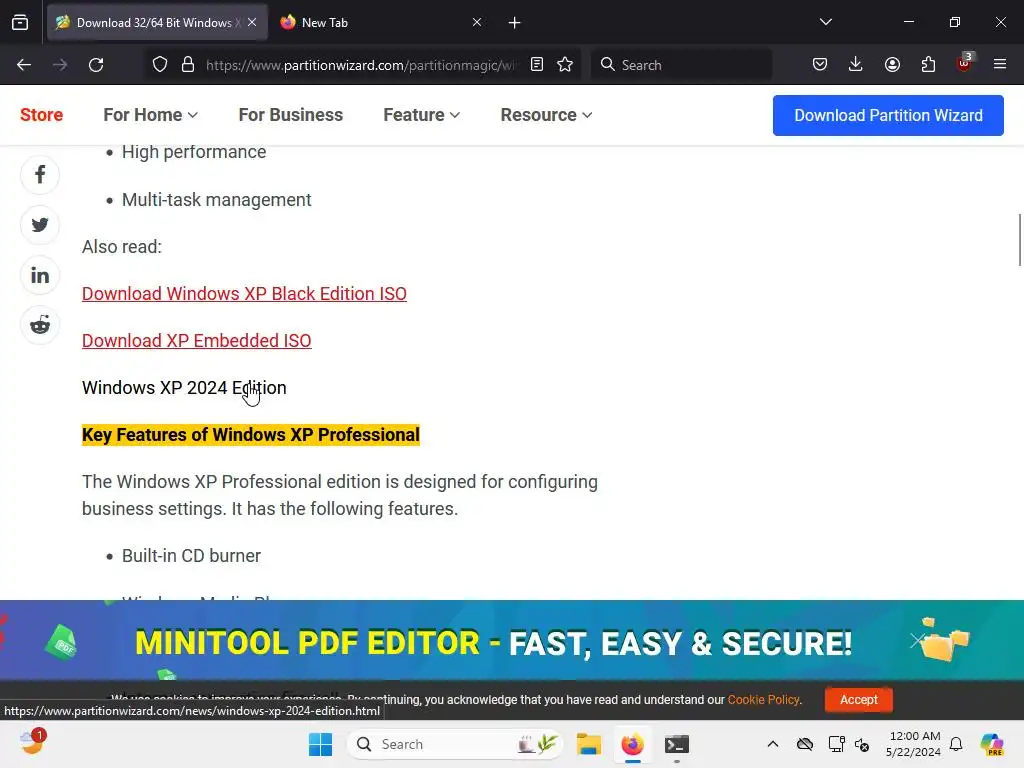
Task: Share article on Reddit
Action: click(40, 325)
